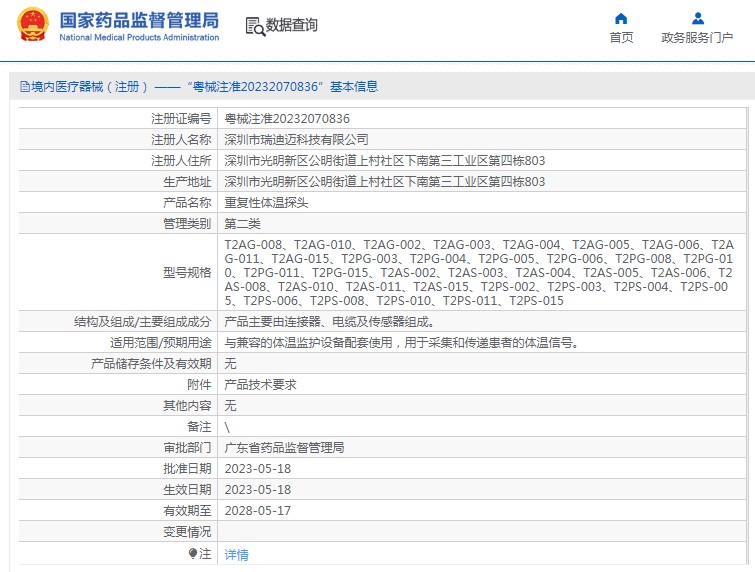Image resolution: width=755 pixels, height=572 pixels.
Task: Open the 详情 link
Action: pos(236,555)
